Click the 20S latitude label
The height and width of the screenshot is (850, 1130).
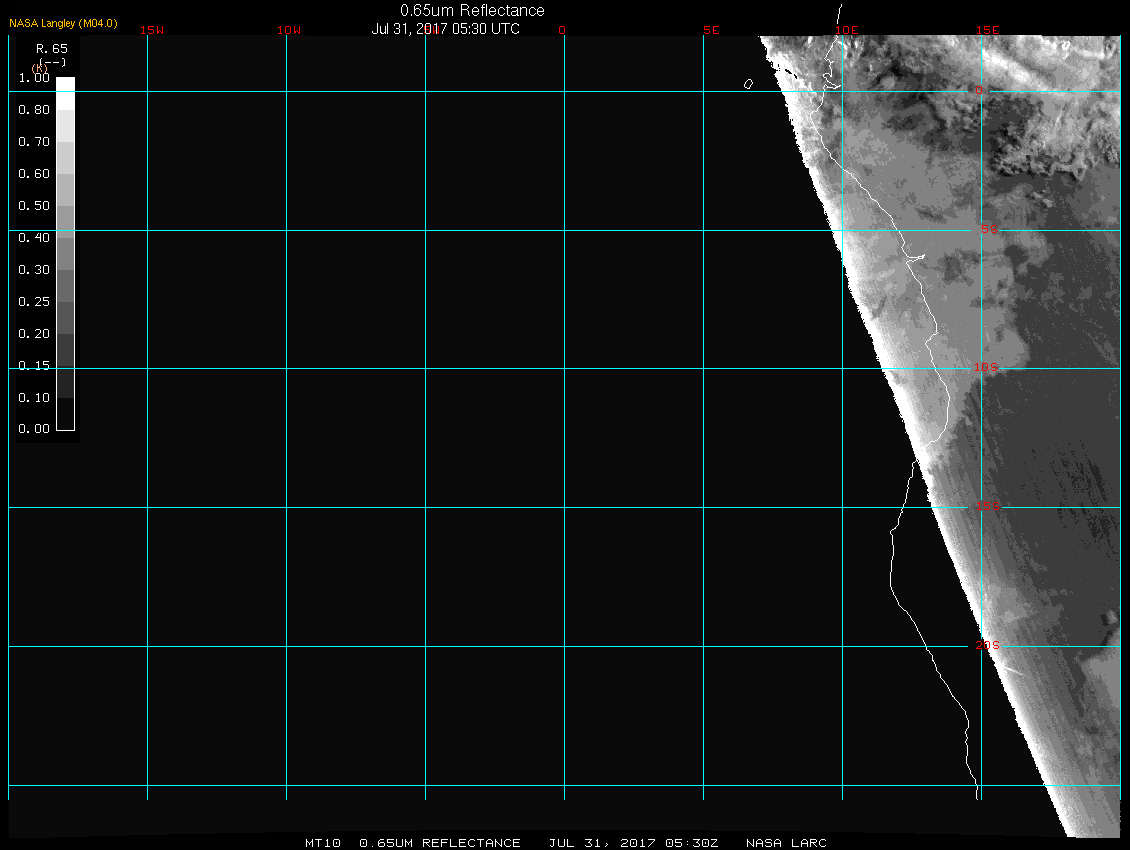[988, 645]
